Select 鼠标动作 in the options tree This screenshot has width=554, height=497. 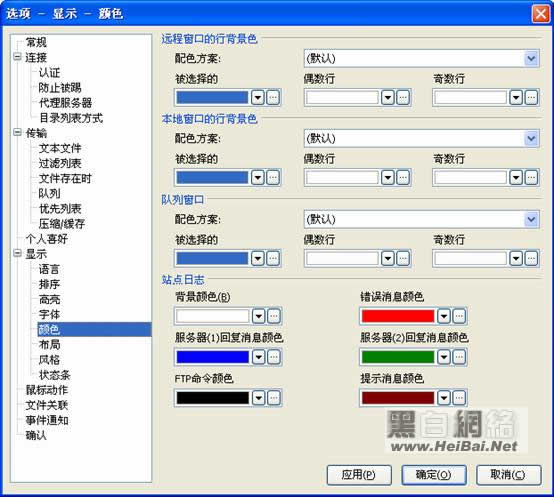[47, 390]
